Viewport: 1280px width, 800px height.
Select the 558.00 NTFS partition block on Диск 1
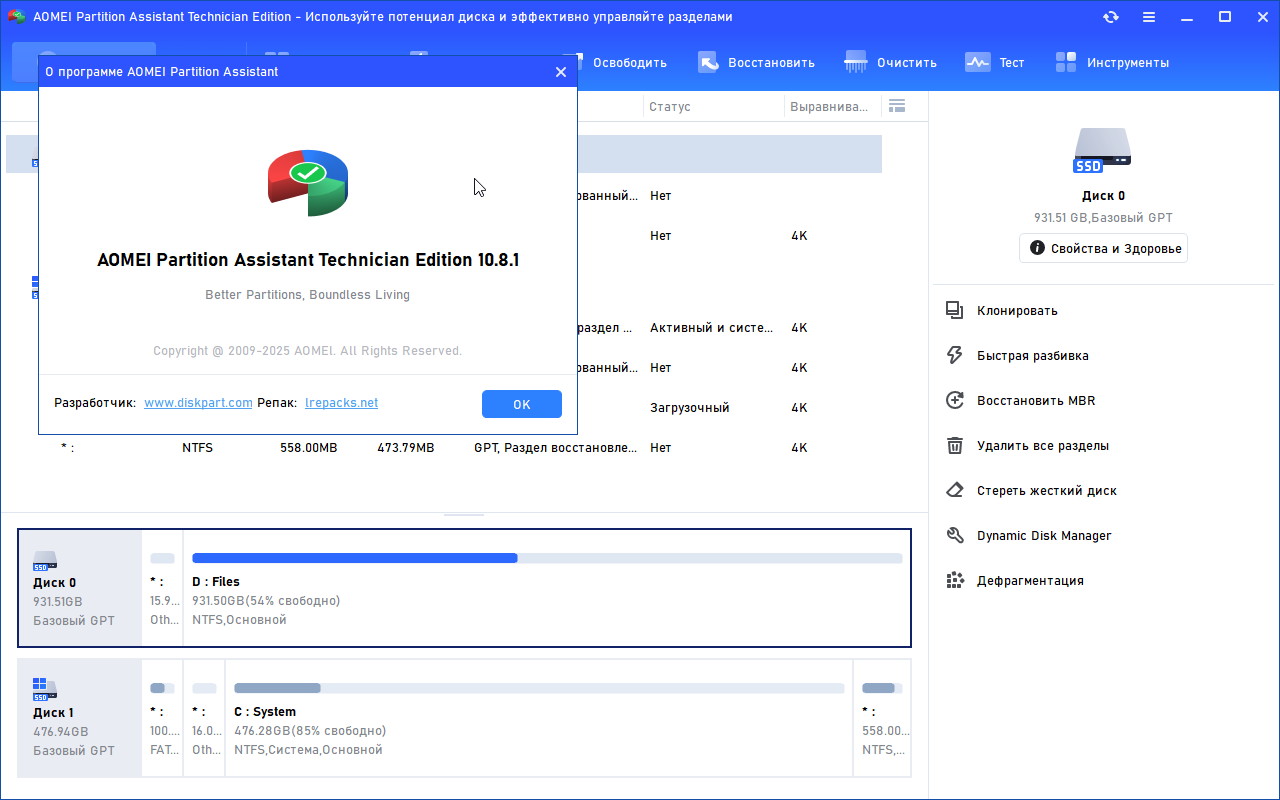[x=882, y=718]
